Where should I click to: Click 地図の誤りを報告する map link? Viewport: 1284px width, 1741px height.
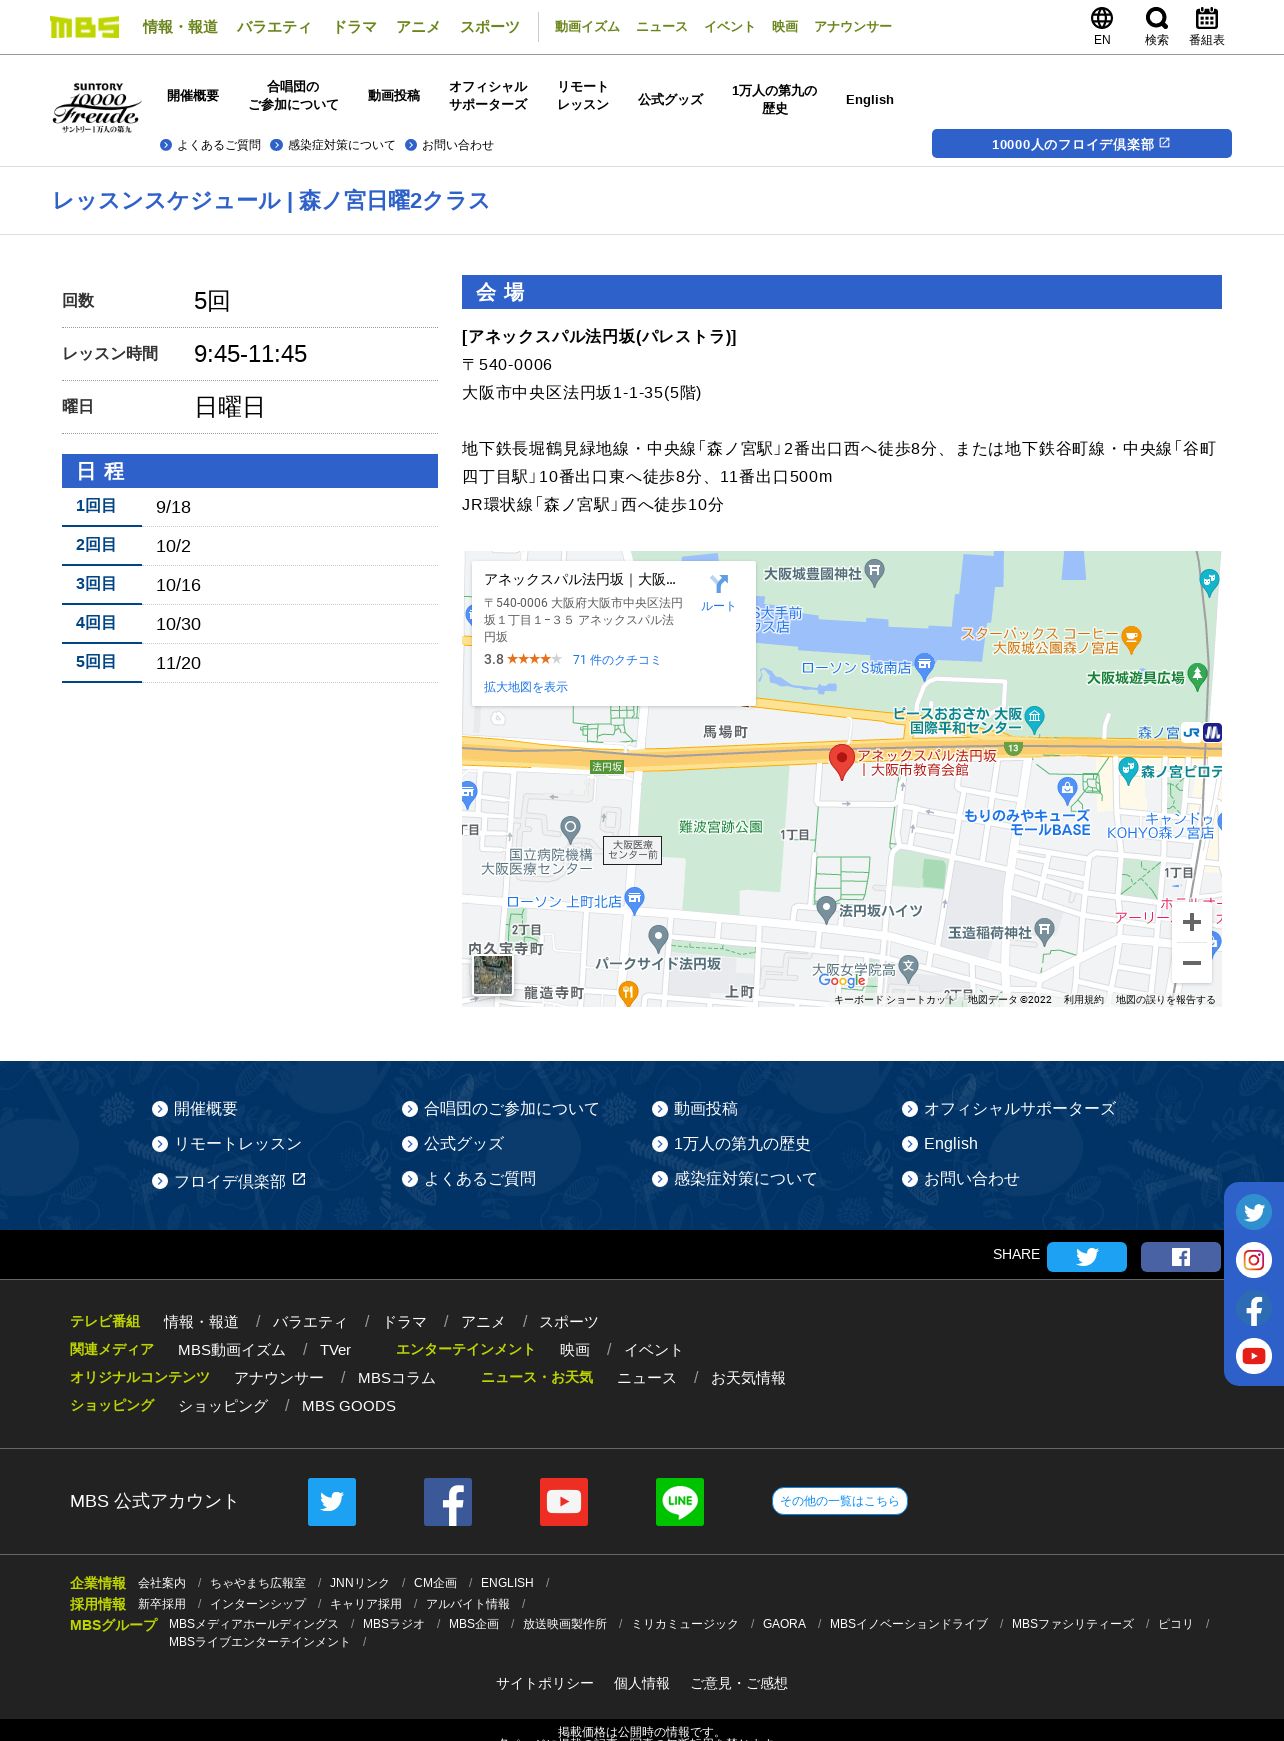point(1166,1000)
